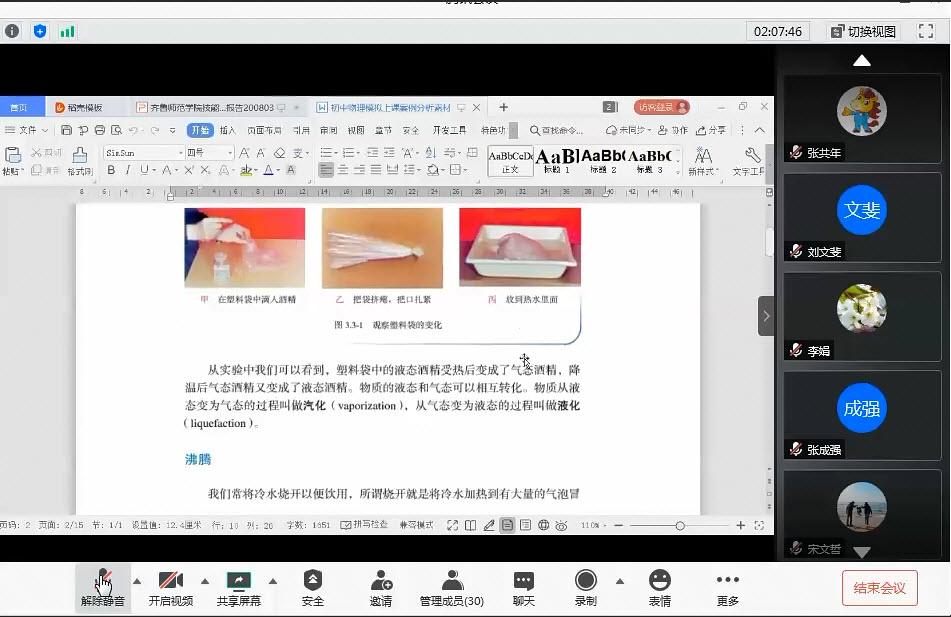Expand video options arrow beside 开启视频

[205, 581]
